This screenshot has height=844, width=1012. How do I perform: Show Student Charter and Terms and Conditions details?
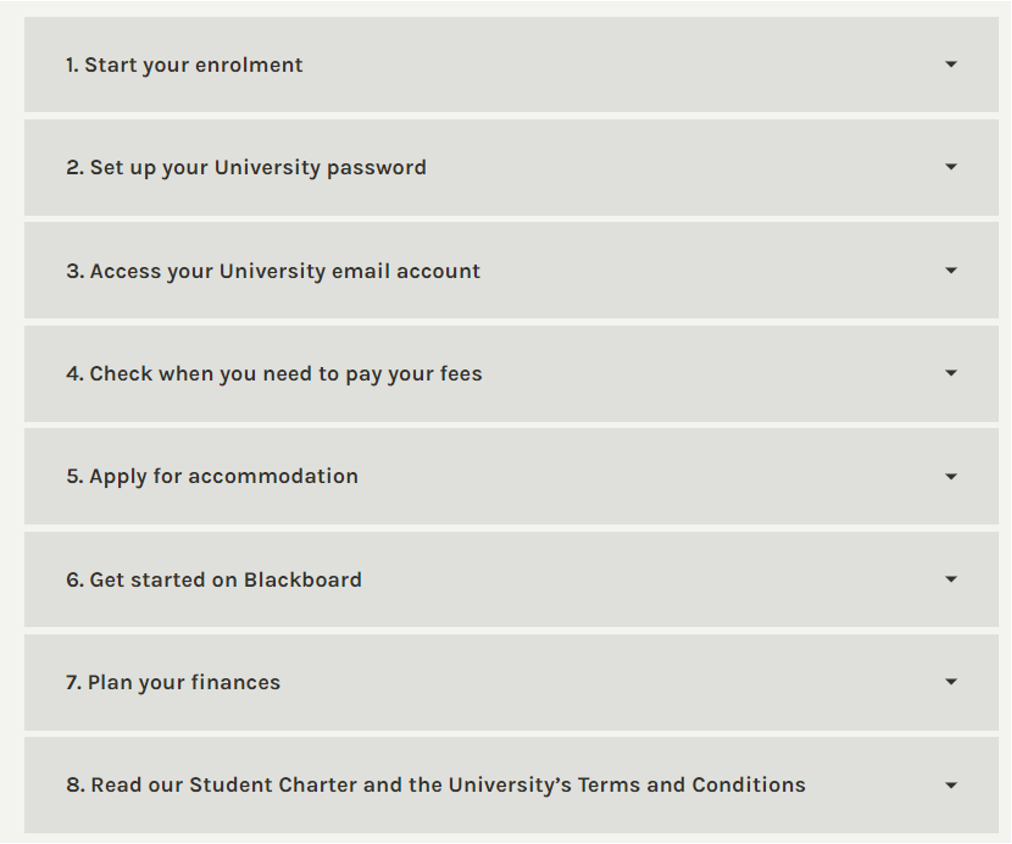pos(436,786)
